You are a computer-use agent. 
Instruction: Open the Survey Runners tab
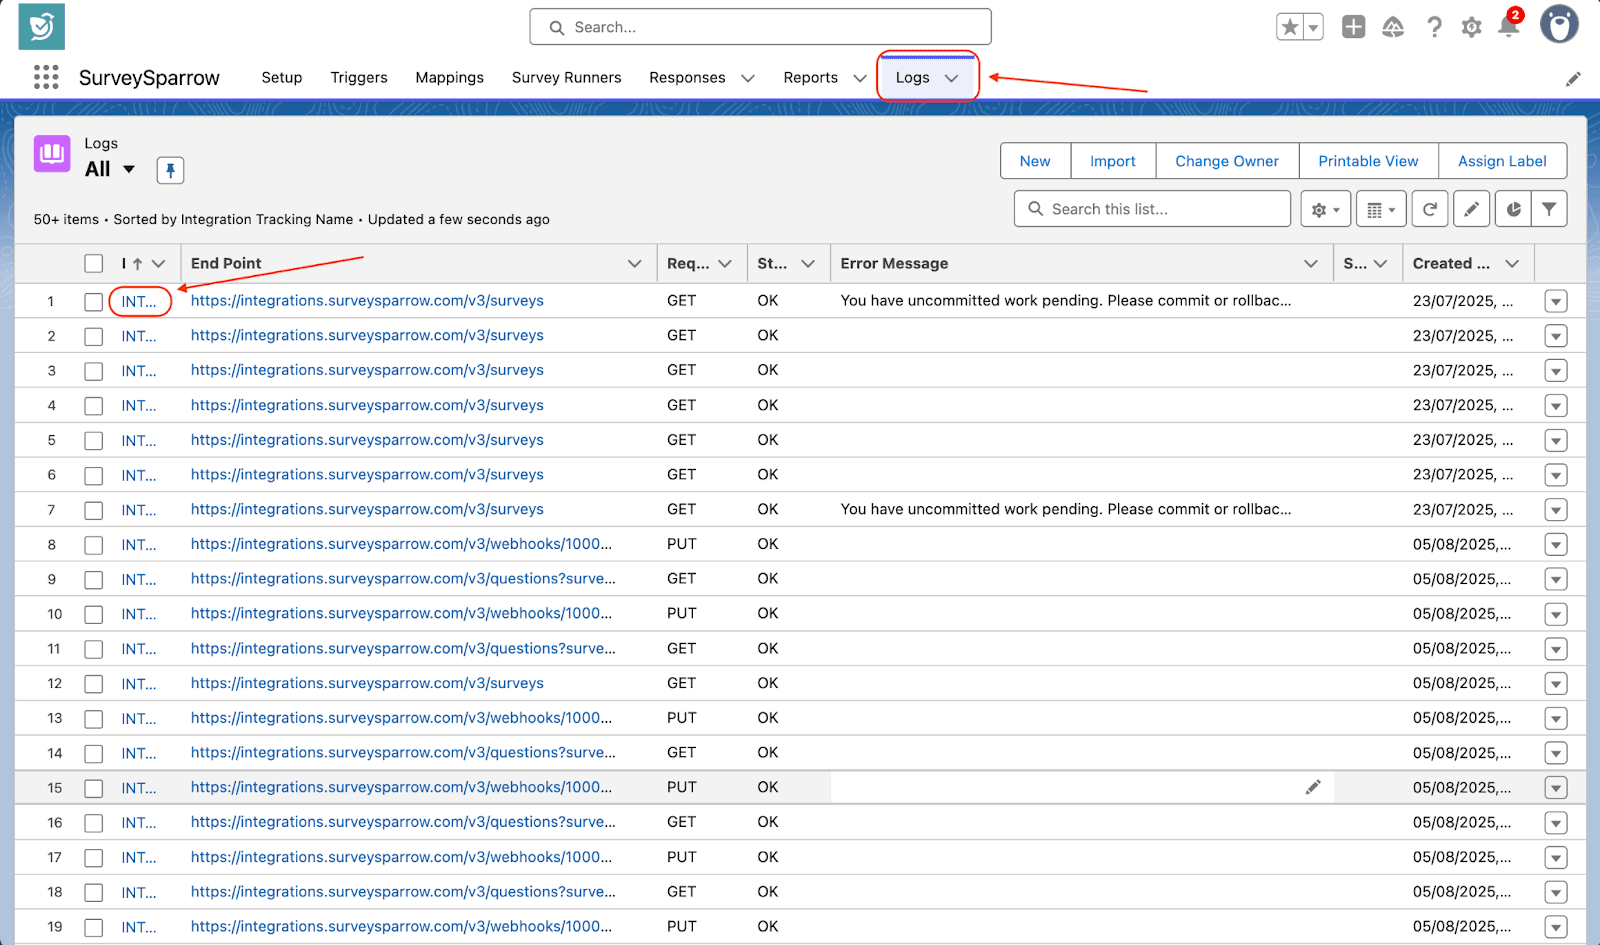(566, 78)
